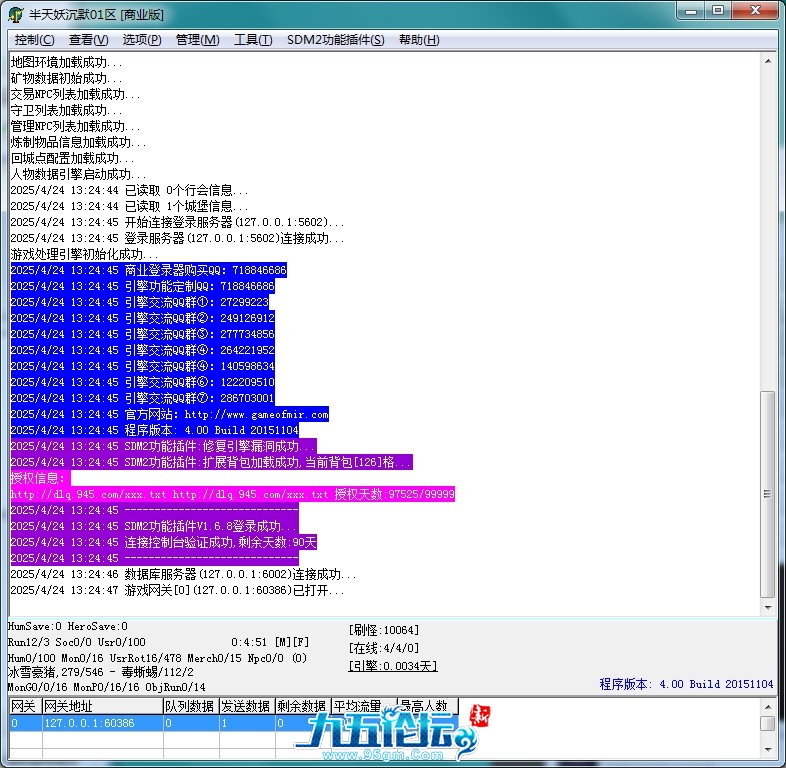Click the 引擎交流QQ群②: 249126912 line
The image size is (786, 768).
(142, 318)
